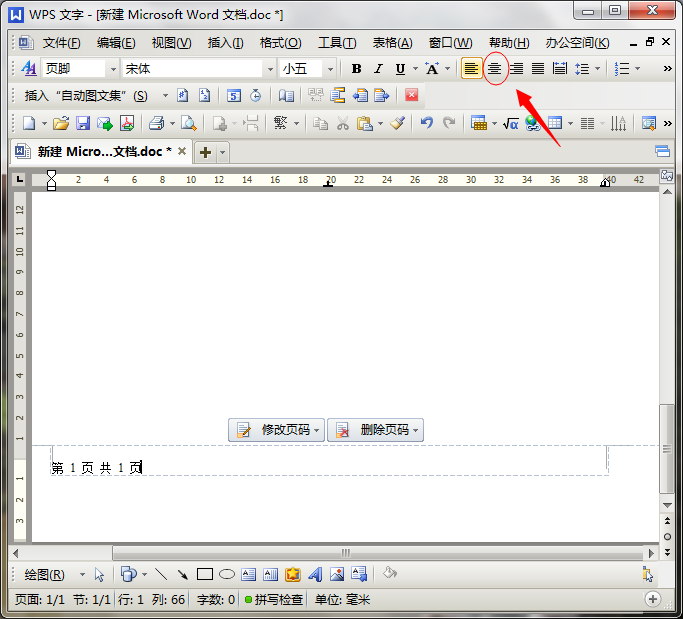
Task: Show next header-footer icon
Action: (382, 95)
